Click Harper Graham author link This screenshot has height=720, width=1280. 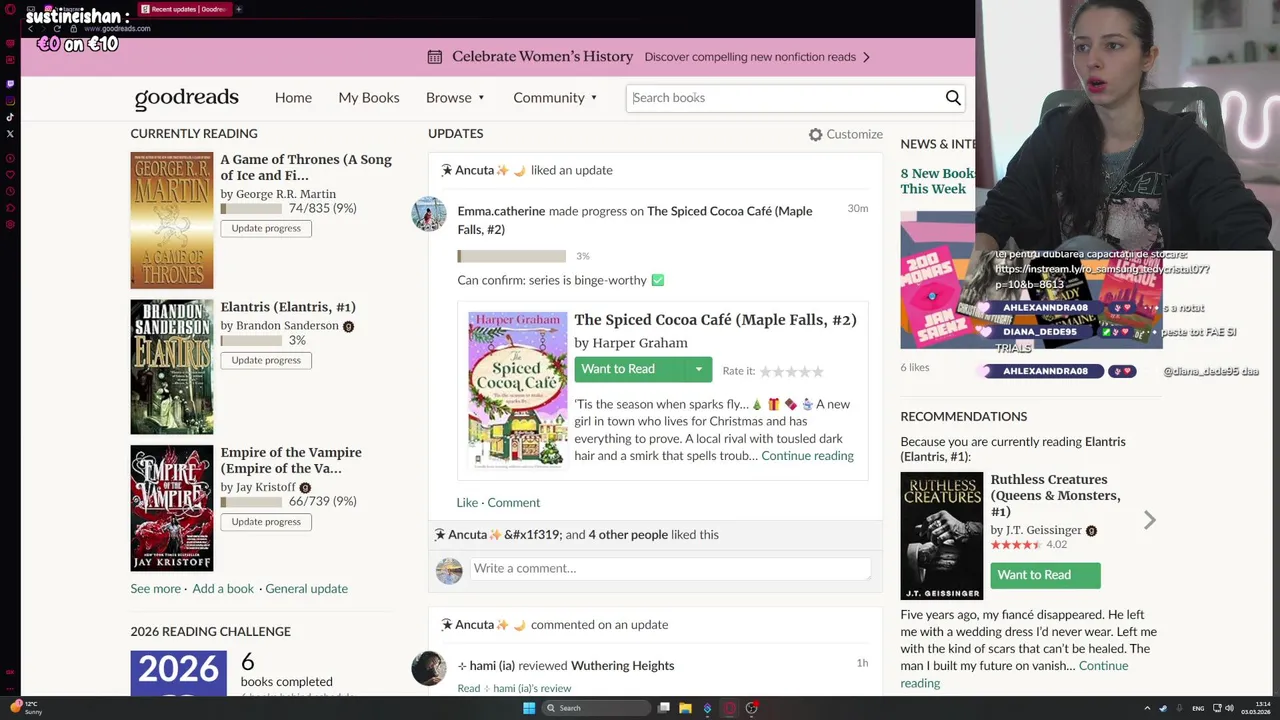click(640, 342)
